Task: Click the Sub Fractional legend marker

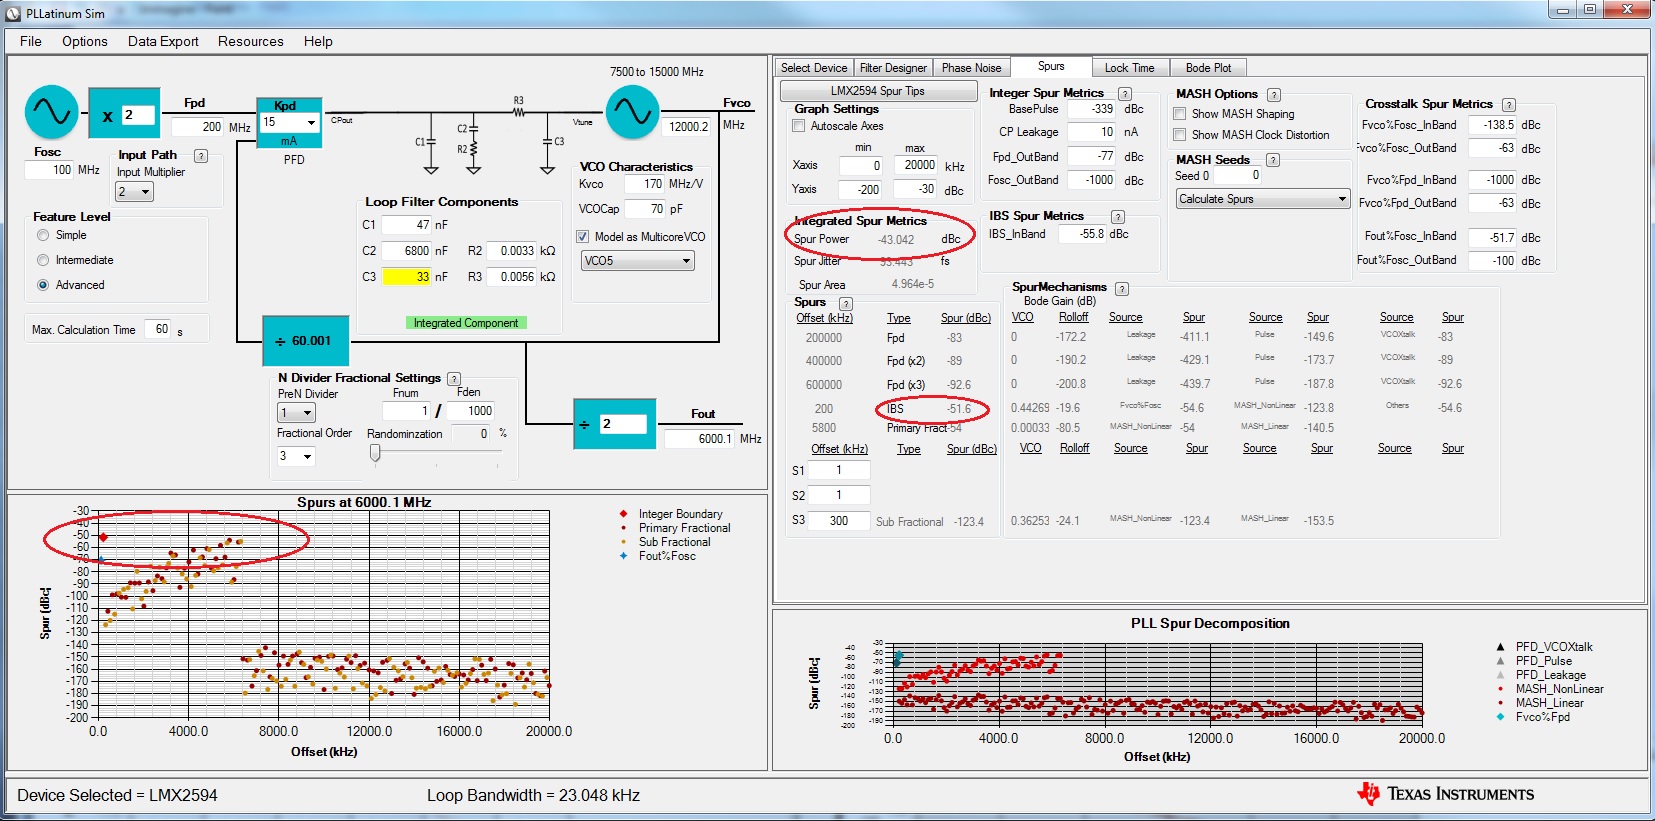Action: 624,542
